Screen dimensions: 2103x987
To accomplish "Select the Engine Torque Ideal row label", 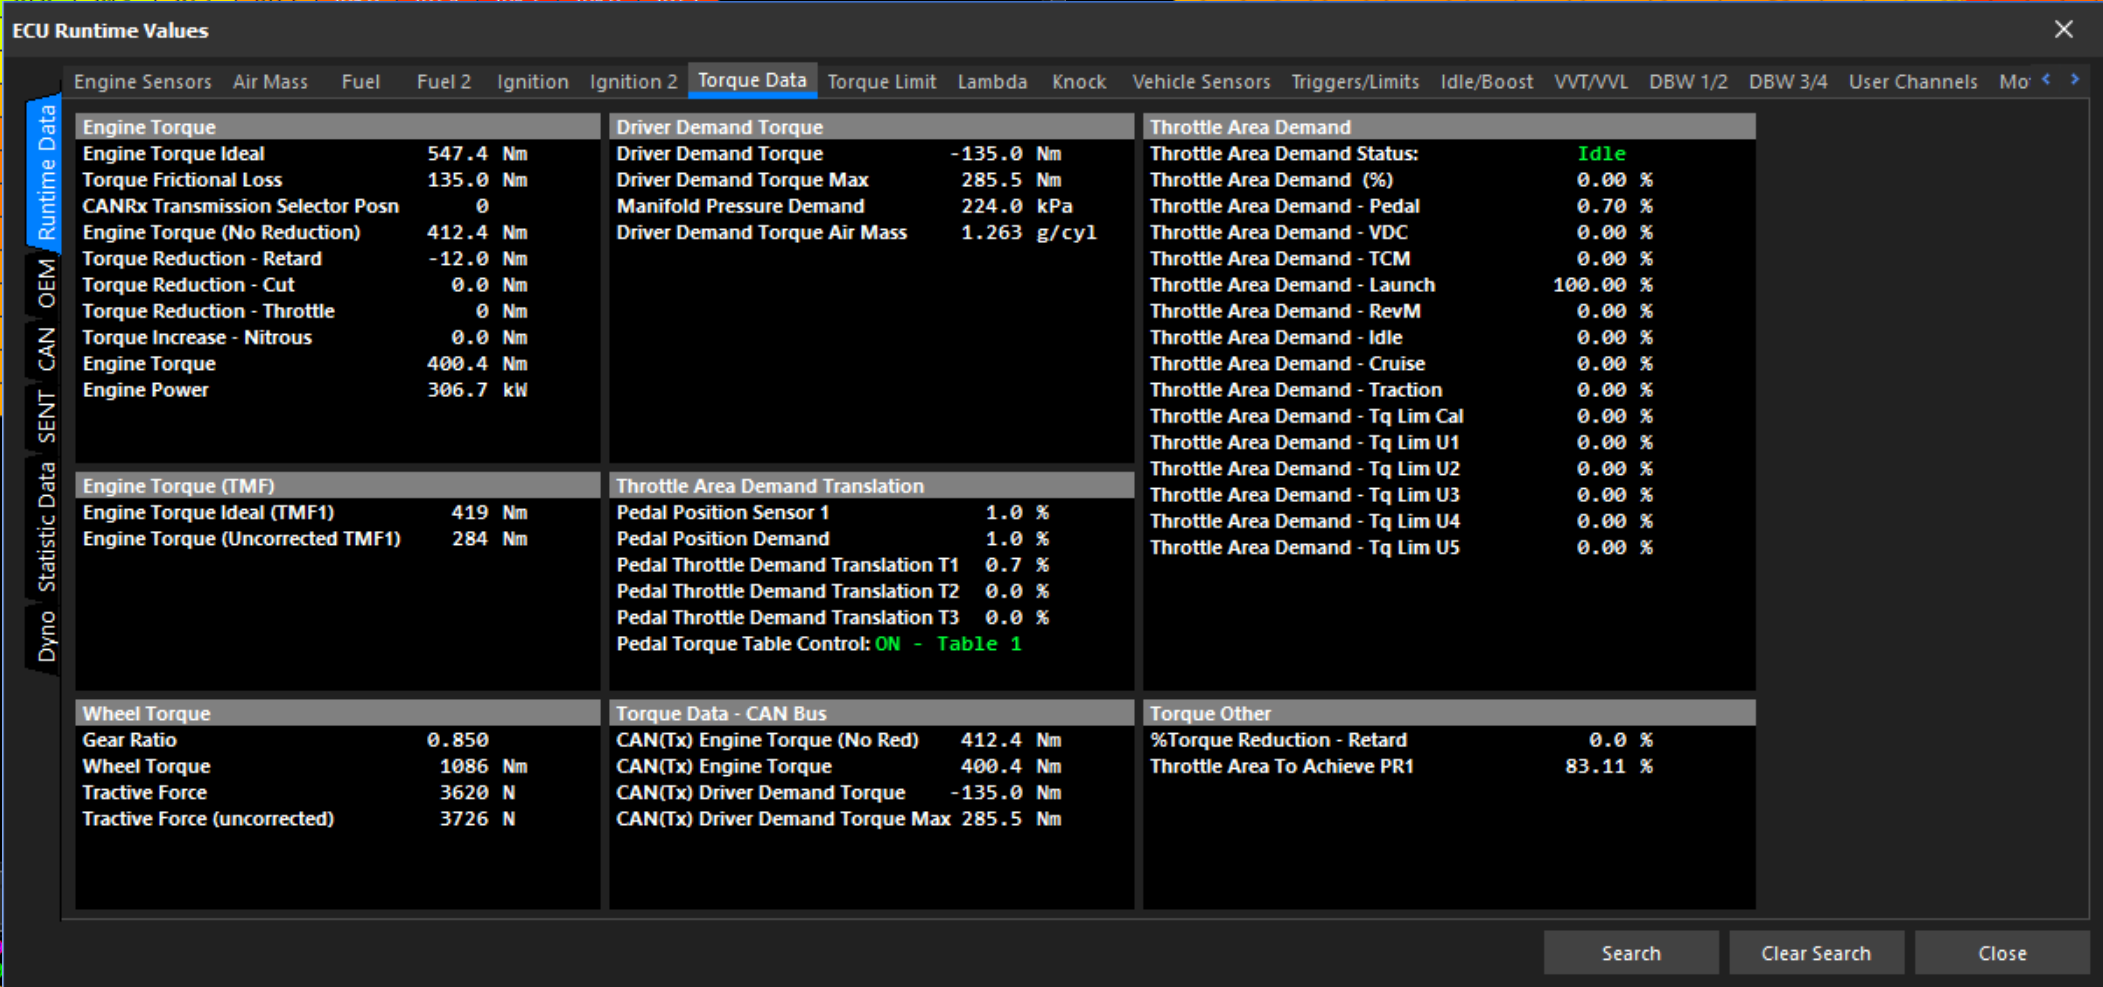I will pos(173,153).
